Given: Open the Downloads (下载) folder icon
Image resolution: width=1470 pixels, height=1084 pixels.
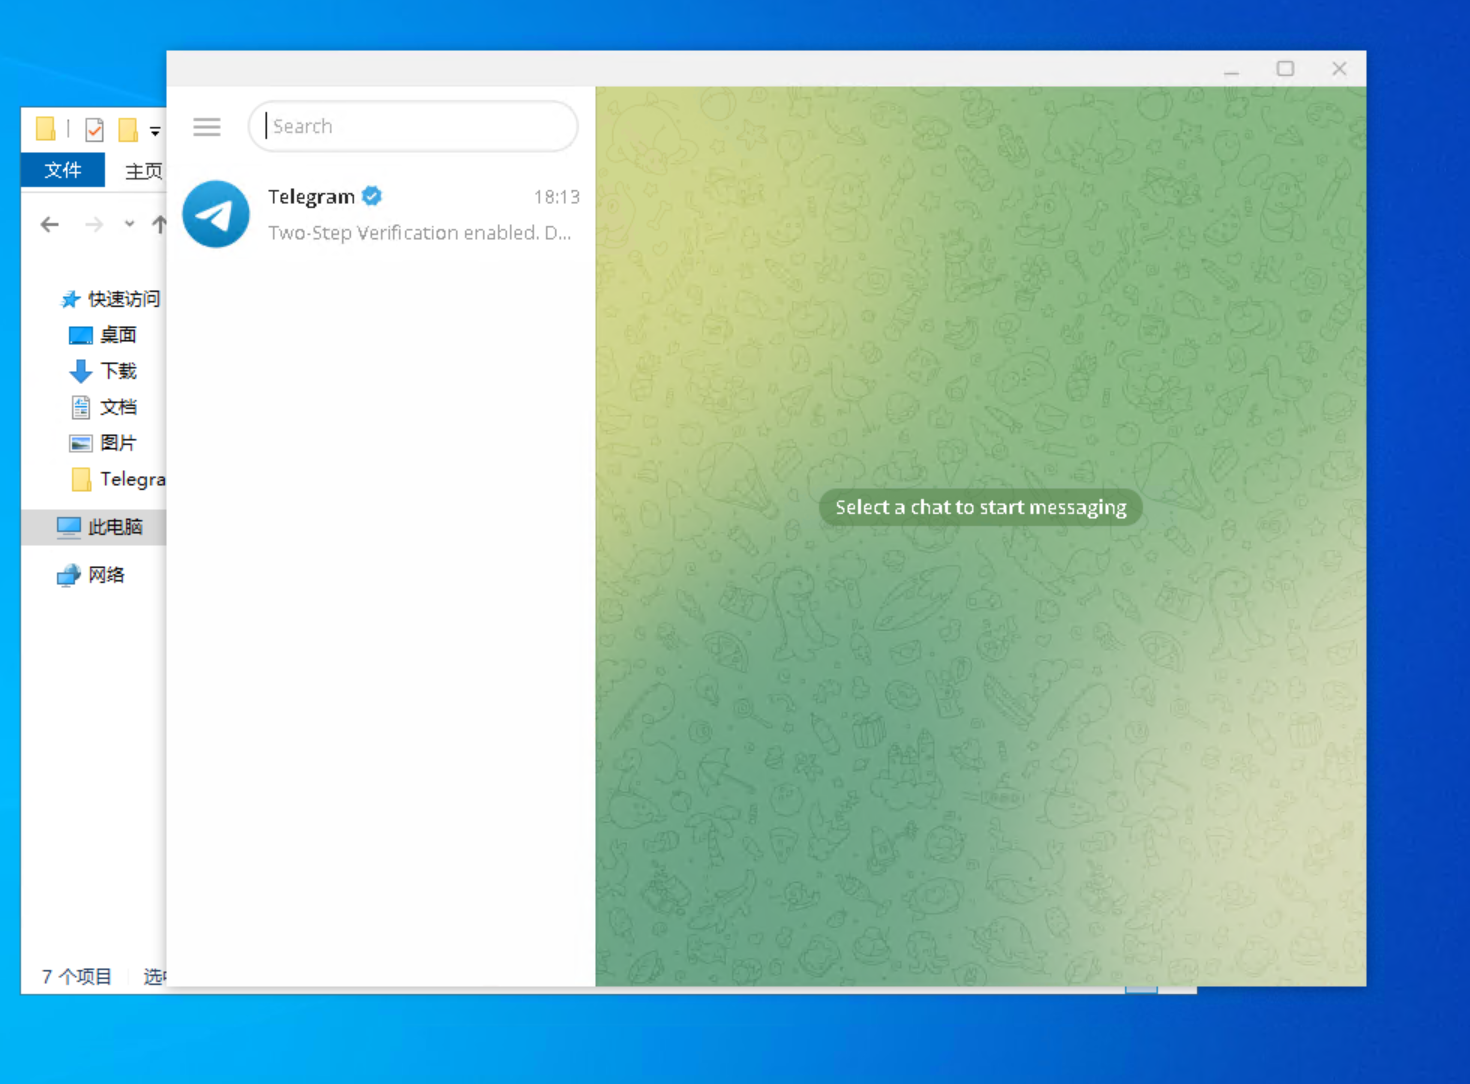Looking at the screenshot, I should point(80,371).
